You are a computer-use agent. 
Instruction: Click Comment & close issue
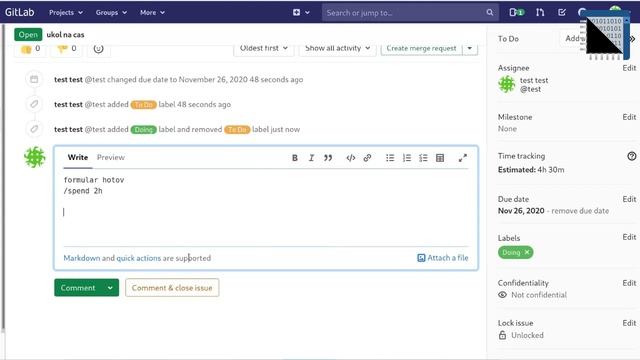pyautogui.click(x=172, y=288)
